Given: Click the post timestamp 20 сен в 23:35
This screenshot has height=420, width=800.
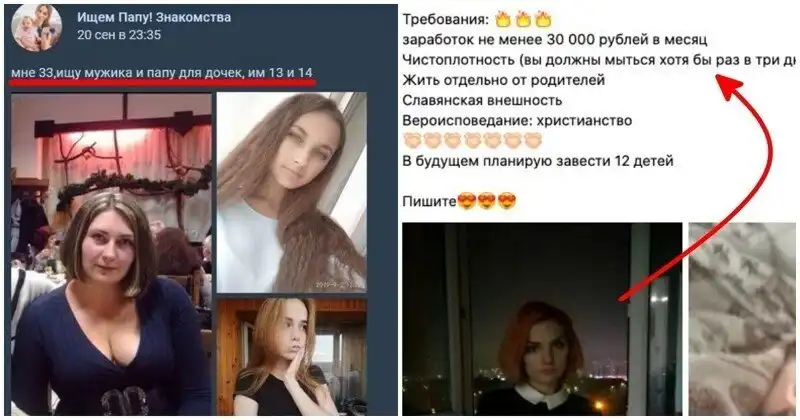Looking at the screenshot, I should 119,35.
